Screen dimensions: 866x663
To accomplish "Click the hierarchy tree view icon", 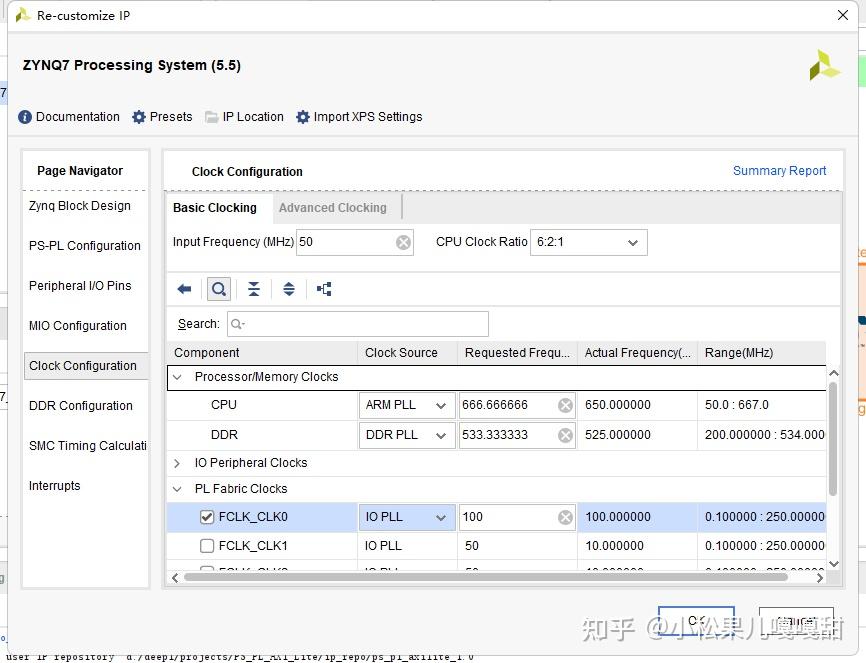I will pos(324,289).
